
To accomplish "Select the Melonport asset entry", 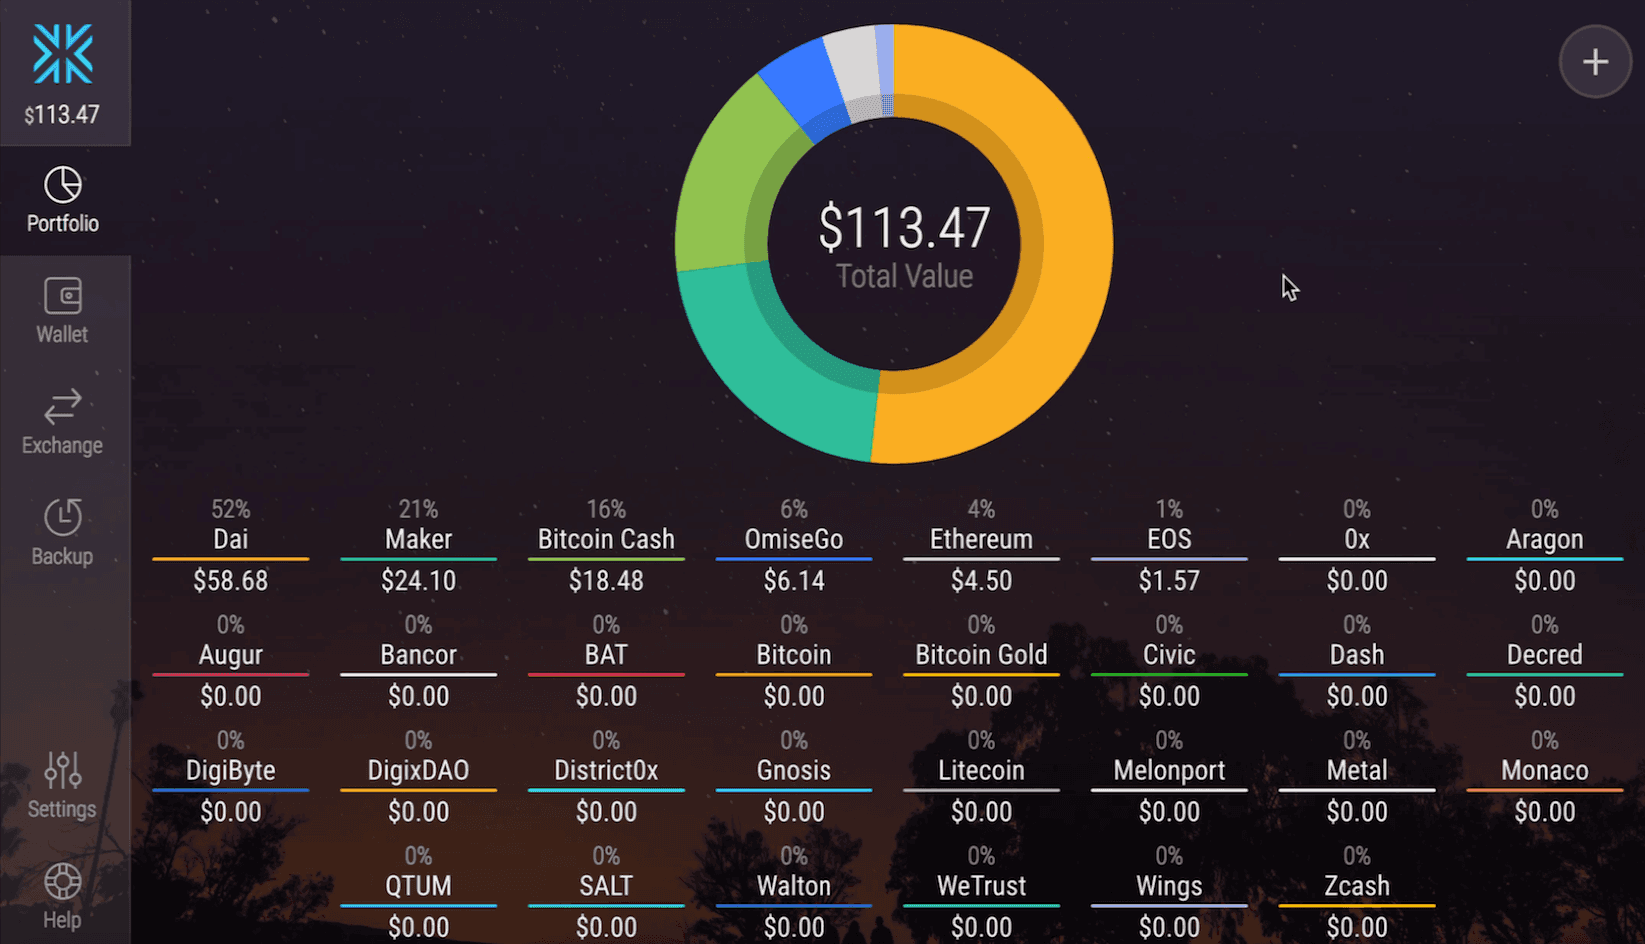I will coord(1169,776).
